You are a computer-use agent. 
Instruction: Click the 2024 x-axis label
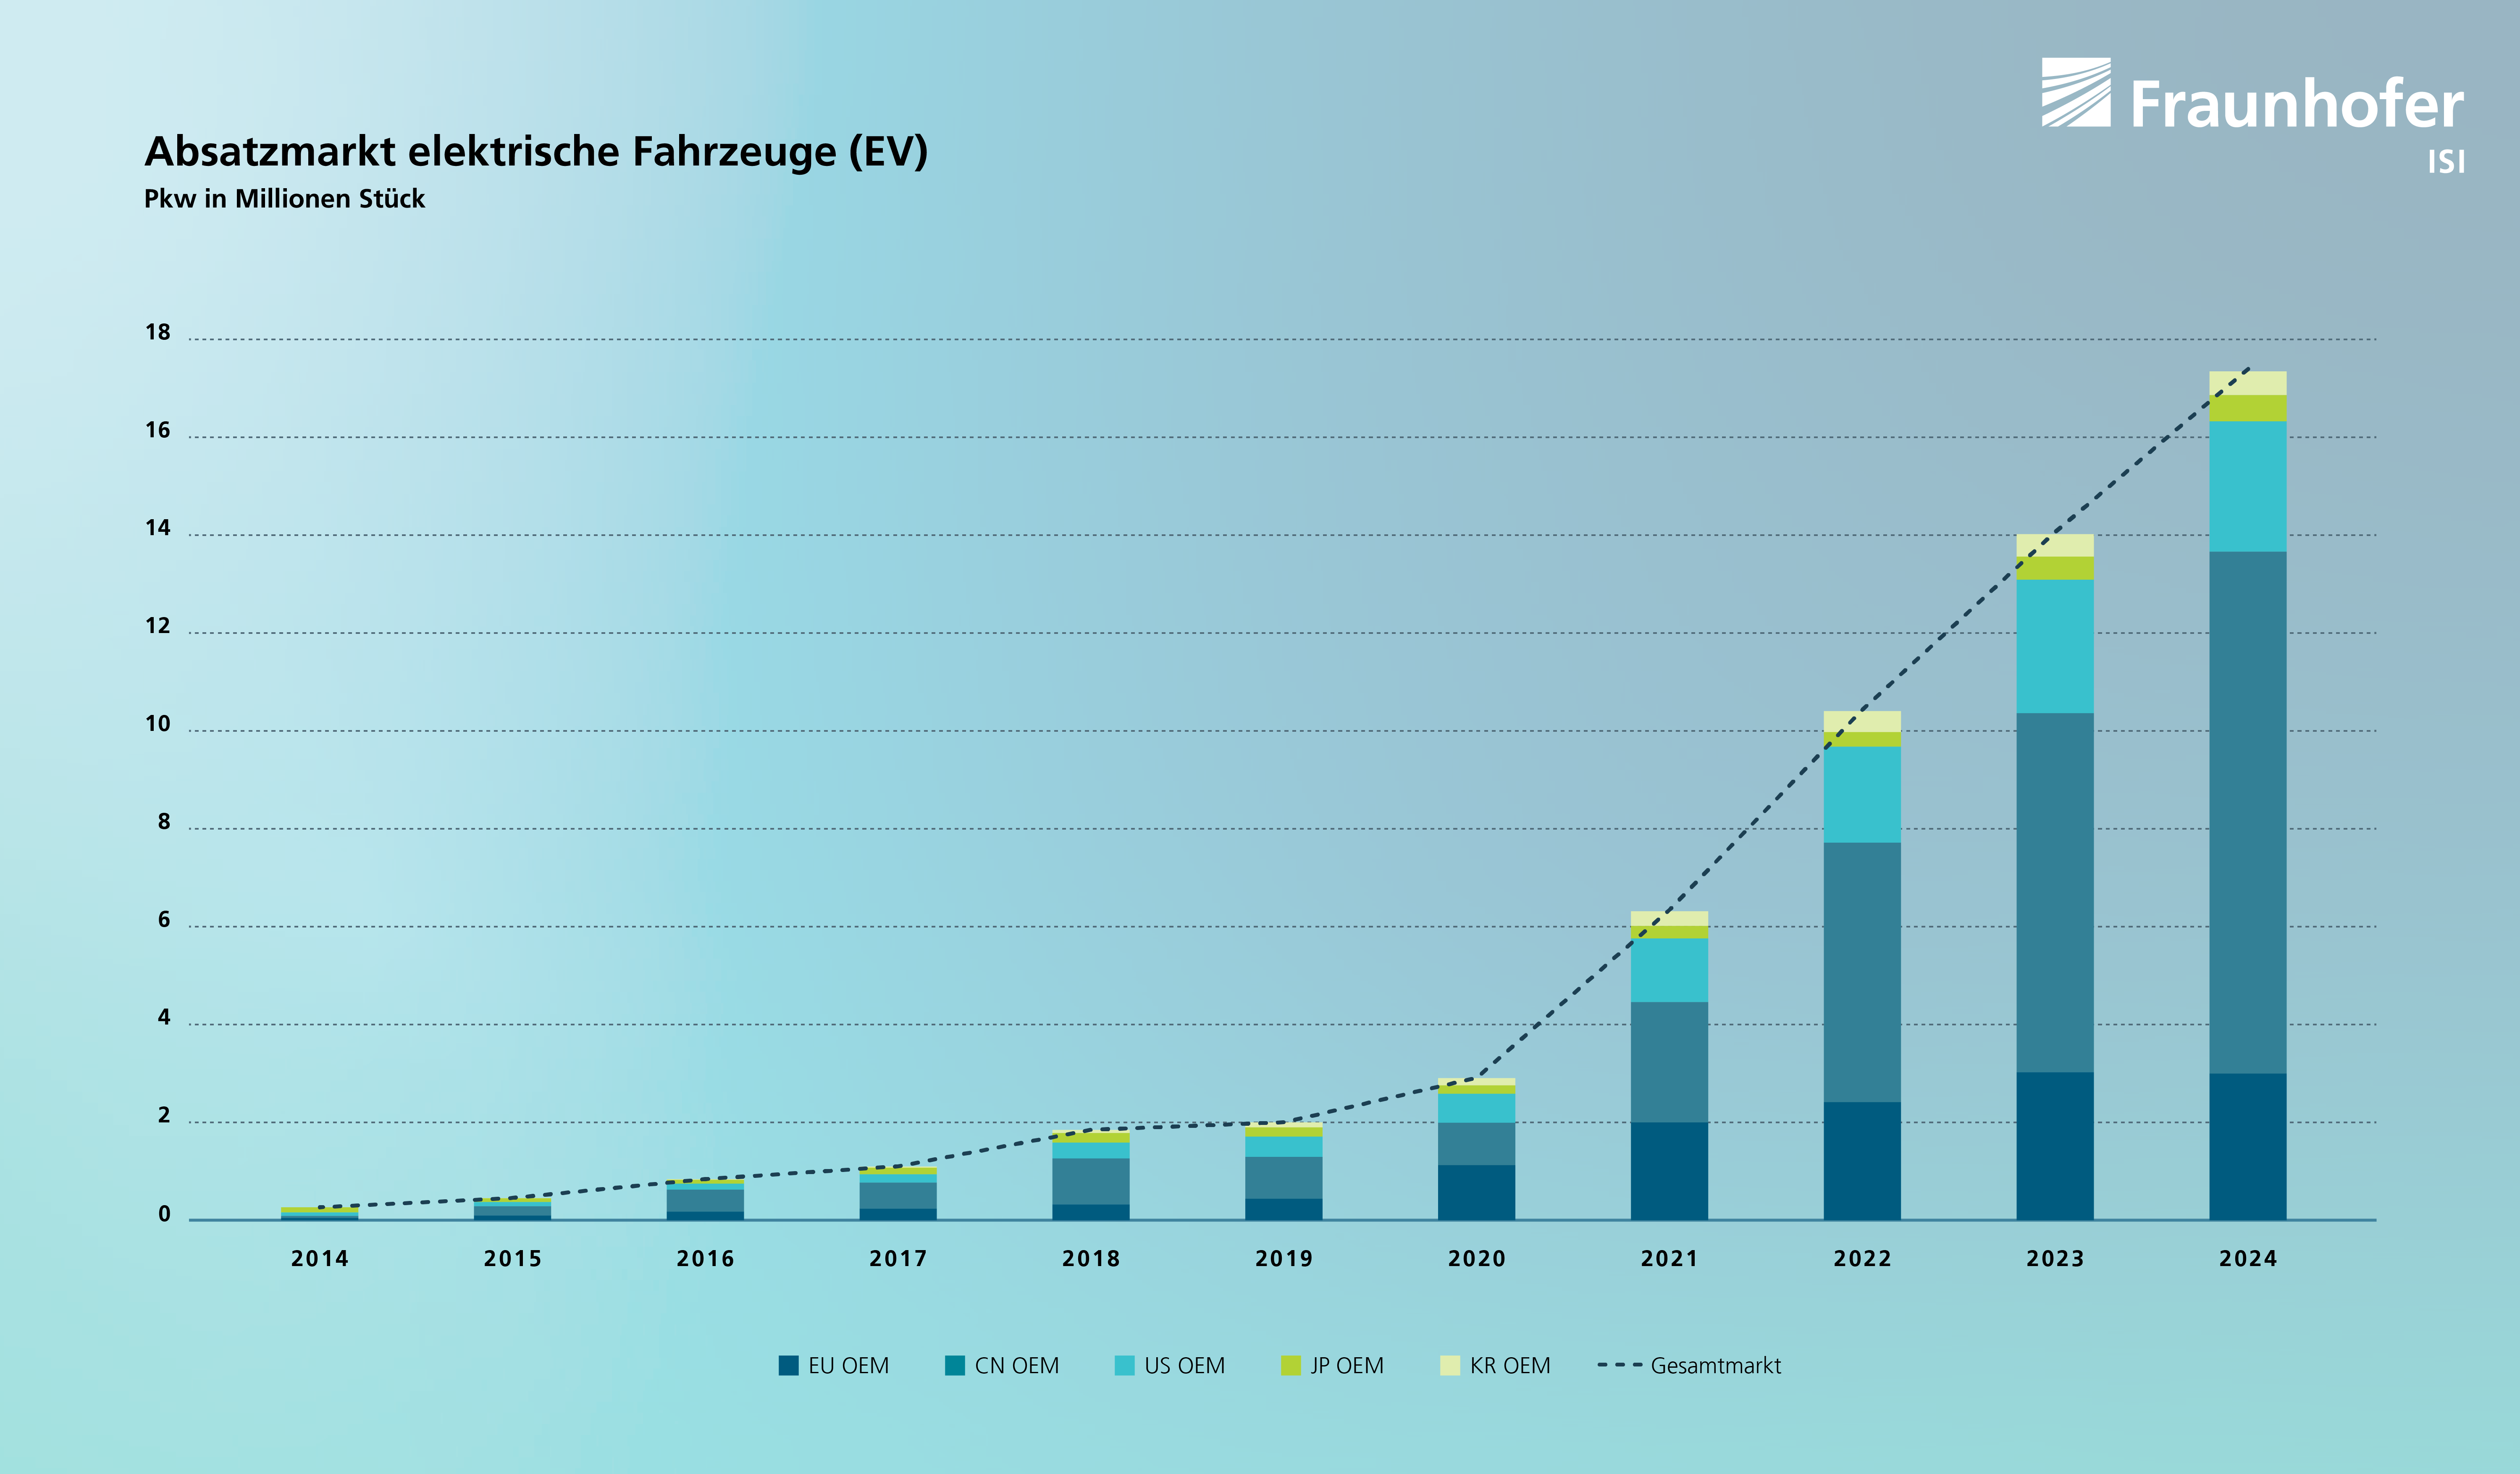click(x=2248, y=1259)
